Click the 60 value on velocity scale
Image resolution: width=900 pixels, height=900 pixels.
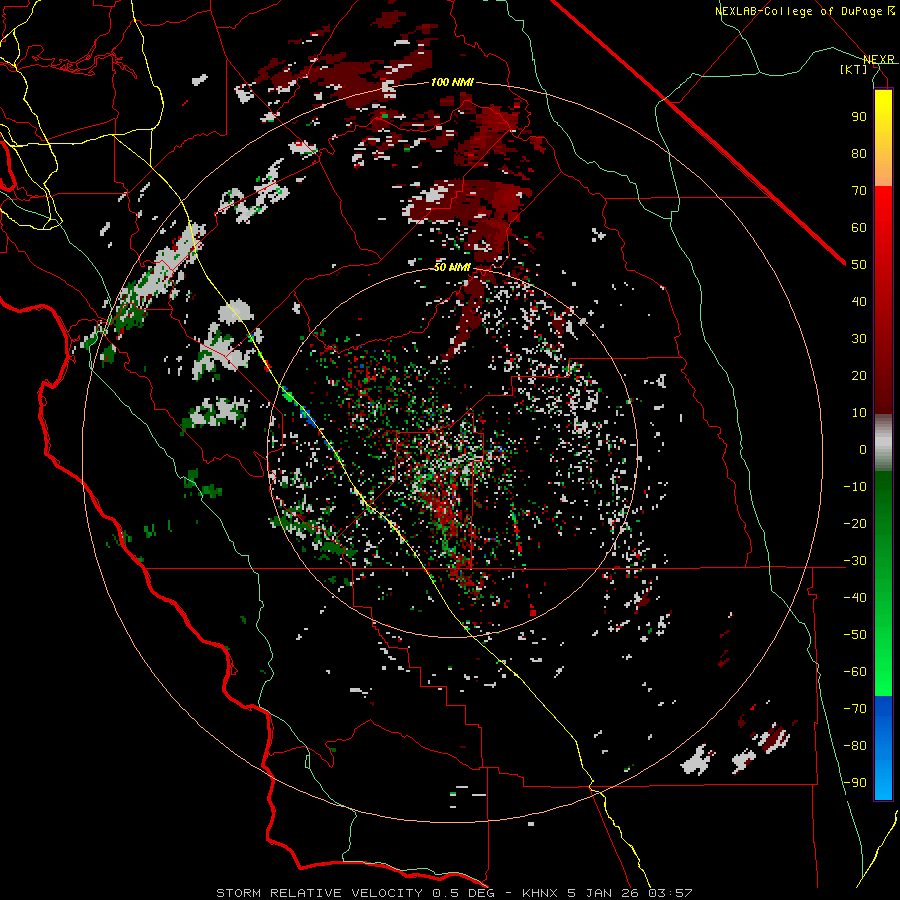coord(859,227)
